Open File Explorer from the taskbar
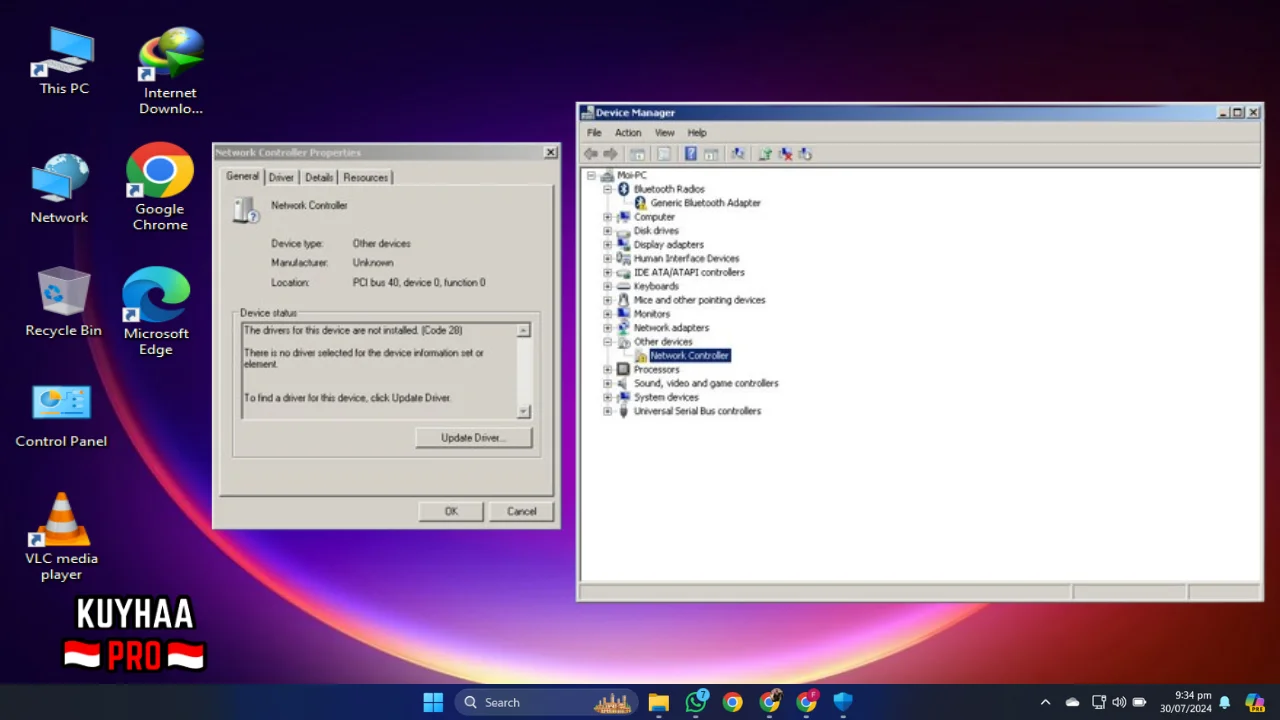The image size is (1280, 720). click(x=658, y=702)
